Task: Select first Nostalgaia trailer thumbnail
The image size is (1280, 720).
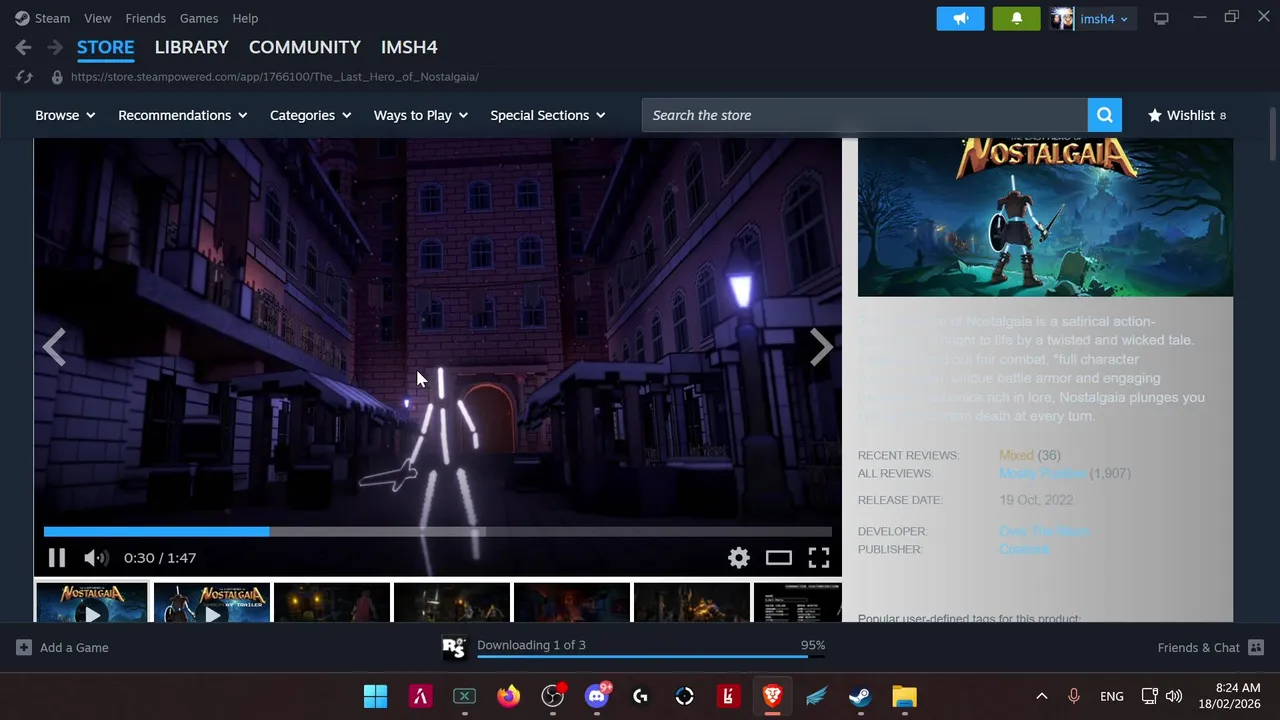Action: (x=91, y=603)
